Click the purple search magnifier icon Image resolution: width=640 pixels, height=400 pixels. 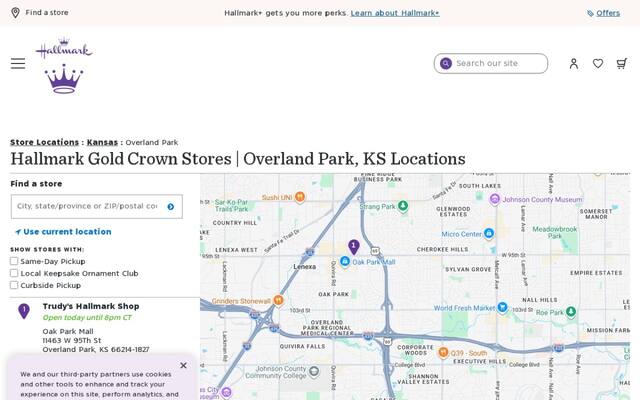tap(446, 63)
